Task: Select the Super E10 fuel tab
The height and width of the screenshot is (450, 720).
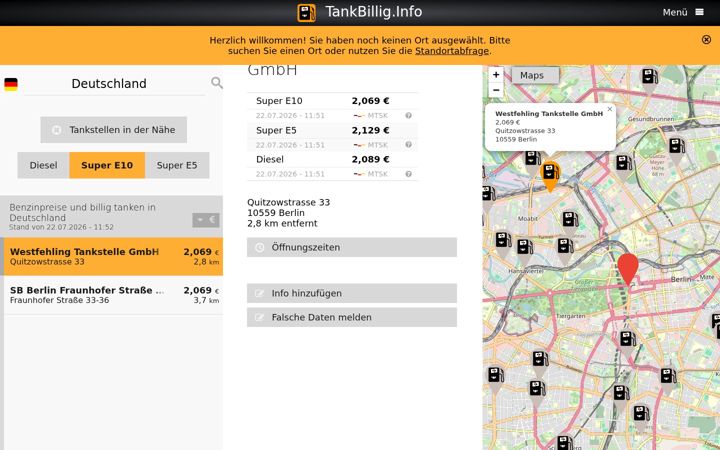Action: 107,165
